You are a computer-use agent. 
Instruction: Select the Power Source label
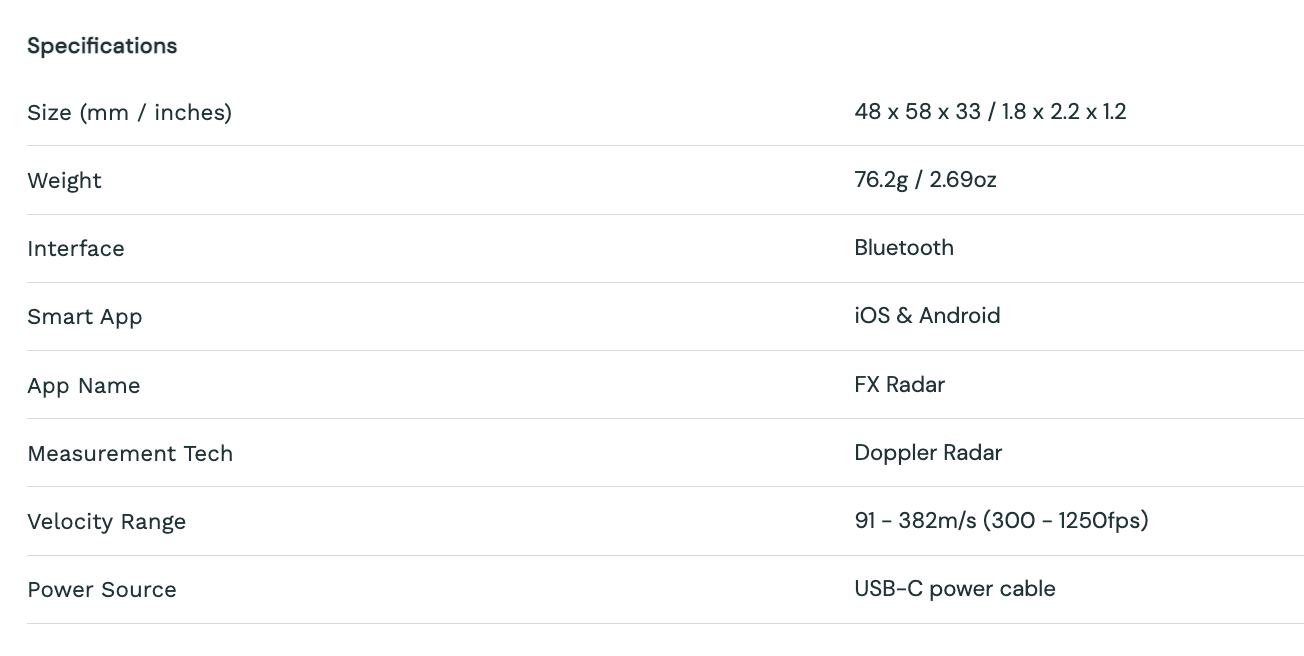tap(102, 590)
